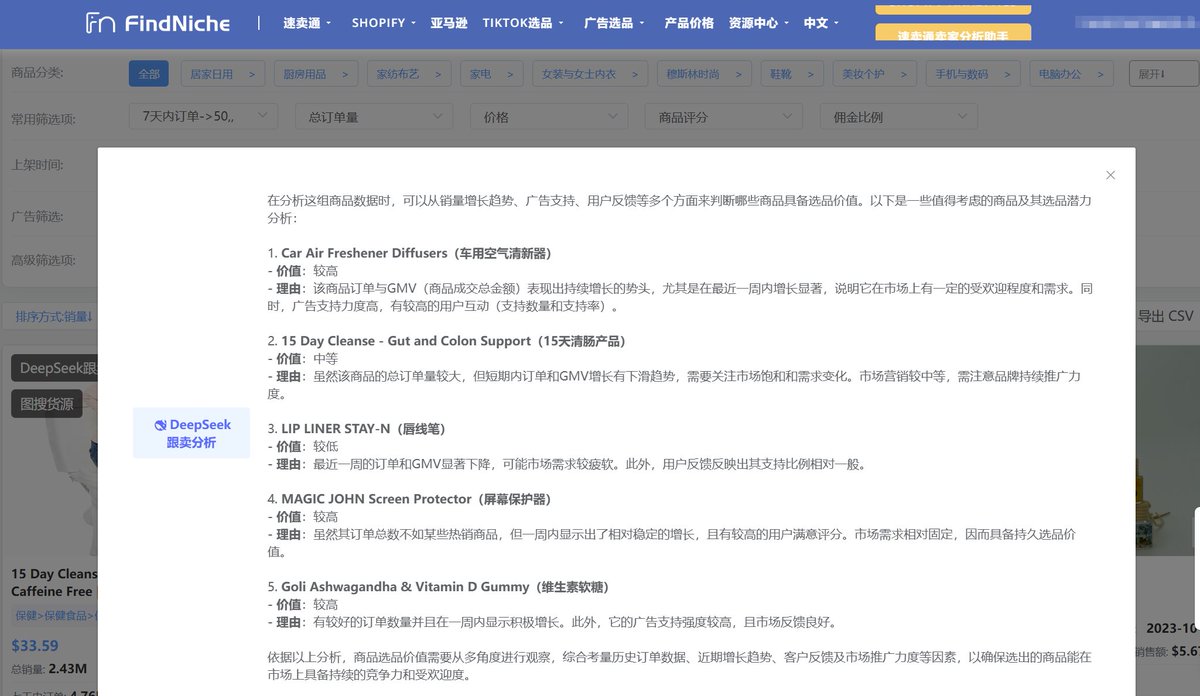
Task: Close the DeepSeek analysis dialog with the X
Action: [1110, 174]
